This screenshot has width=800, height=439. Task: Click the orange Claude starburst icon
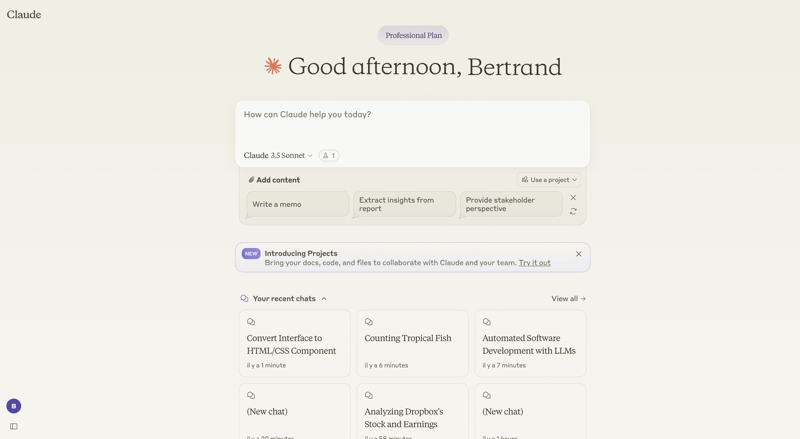click(273, 66)
